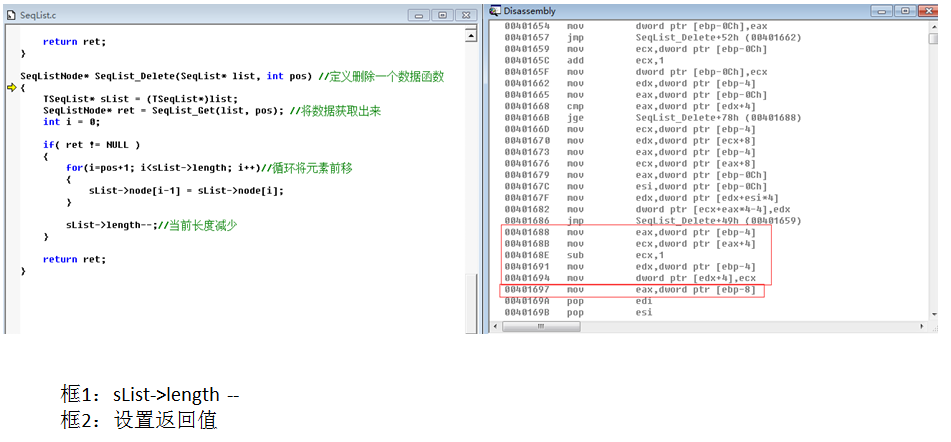This screenshot has width=951, height=442.
Task: Select disassembly line at address 00401676
Action: pyautogui.click(x=630, y=164)
